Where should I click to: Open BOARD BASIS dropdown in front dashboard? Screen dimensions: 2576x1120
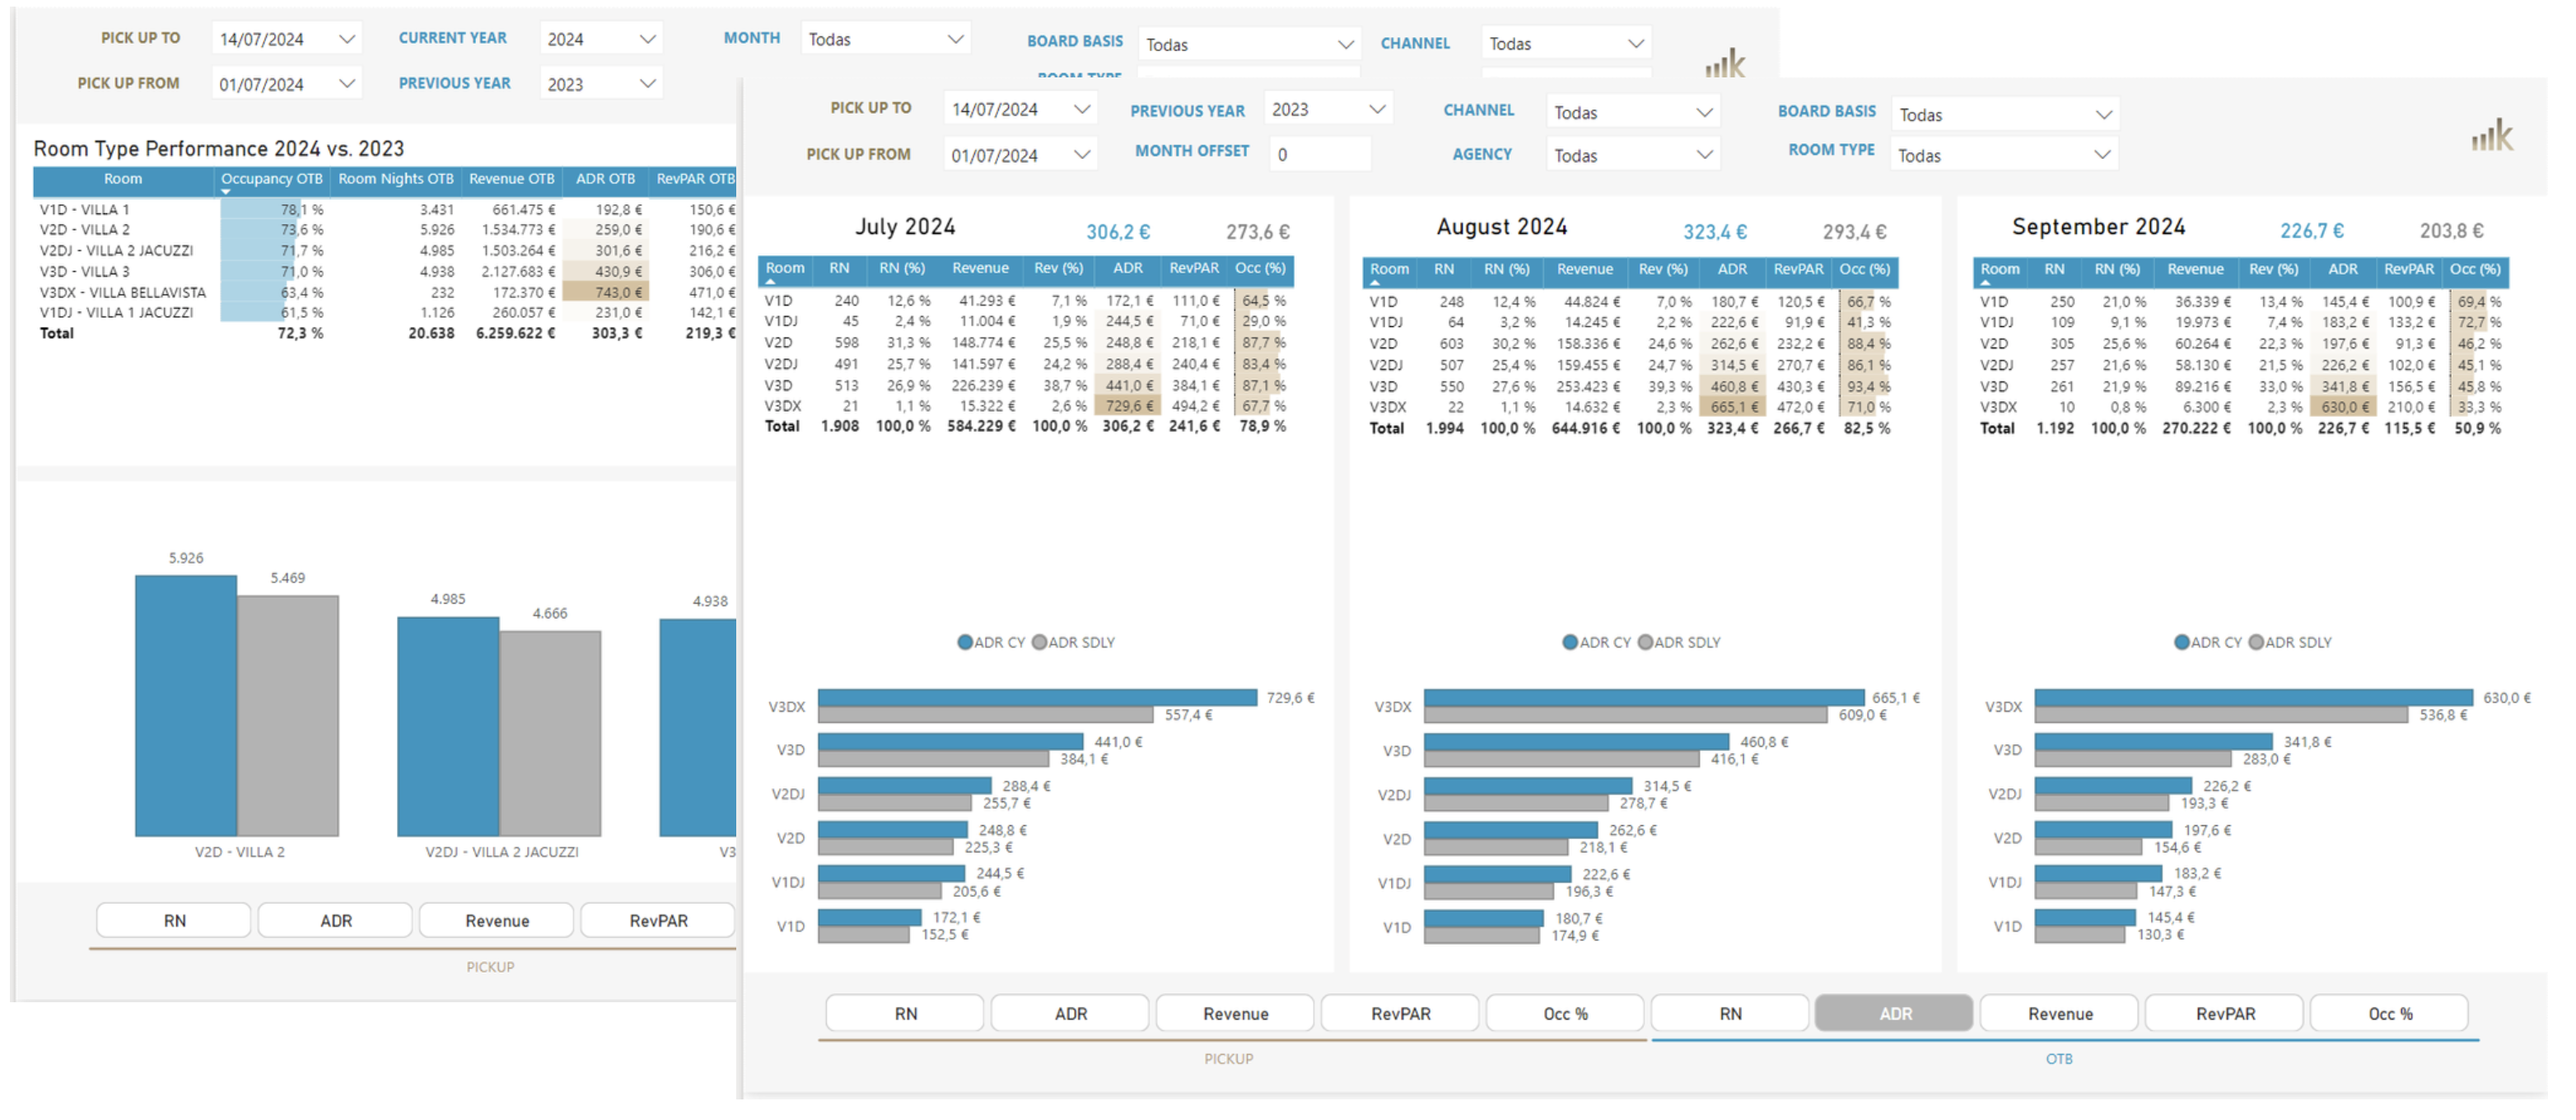click(2004, 114)
